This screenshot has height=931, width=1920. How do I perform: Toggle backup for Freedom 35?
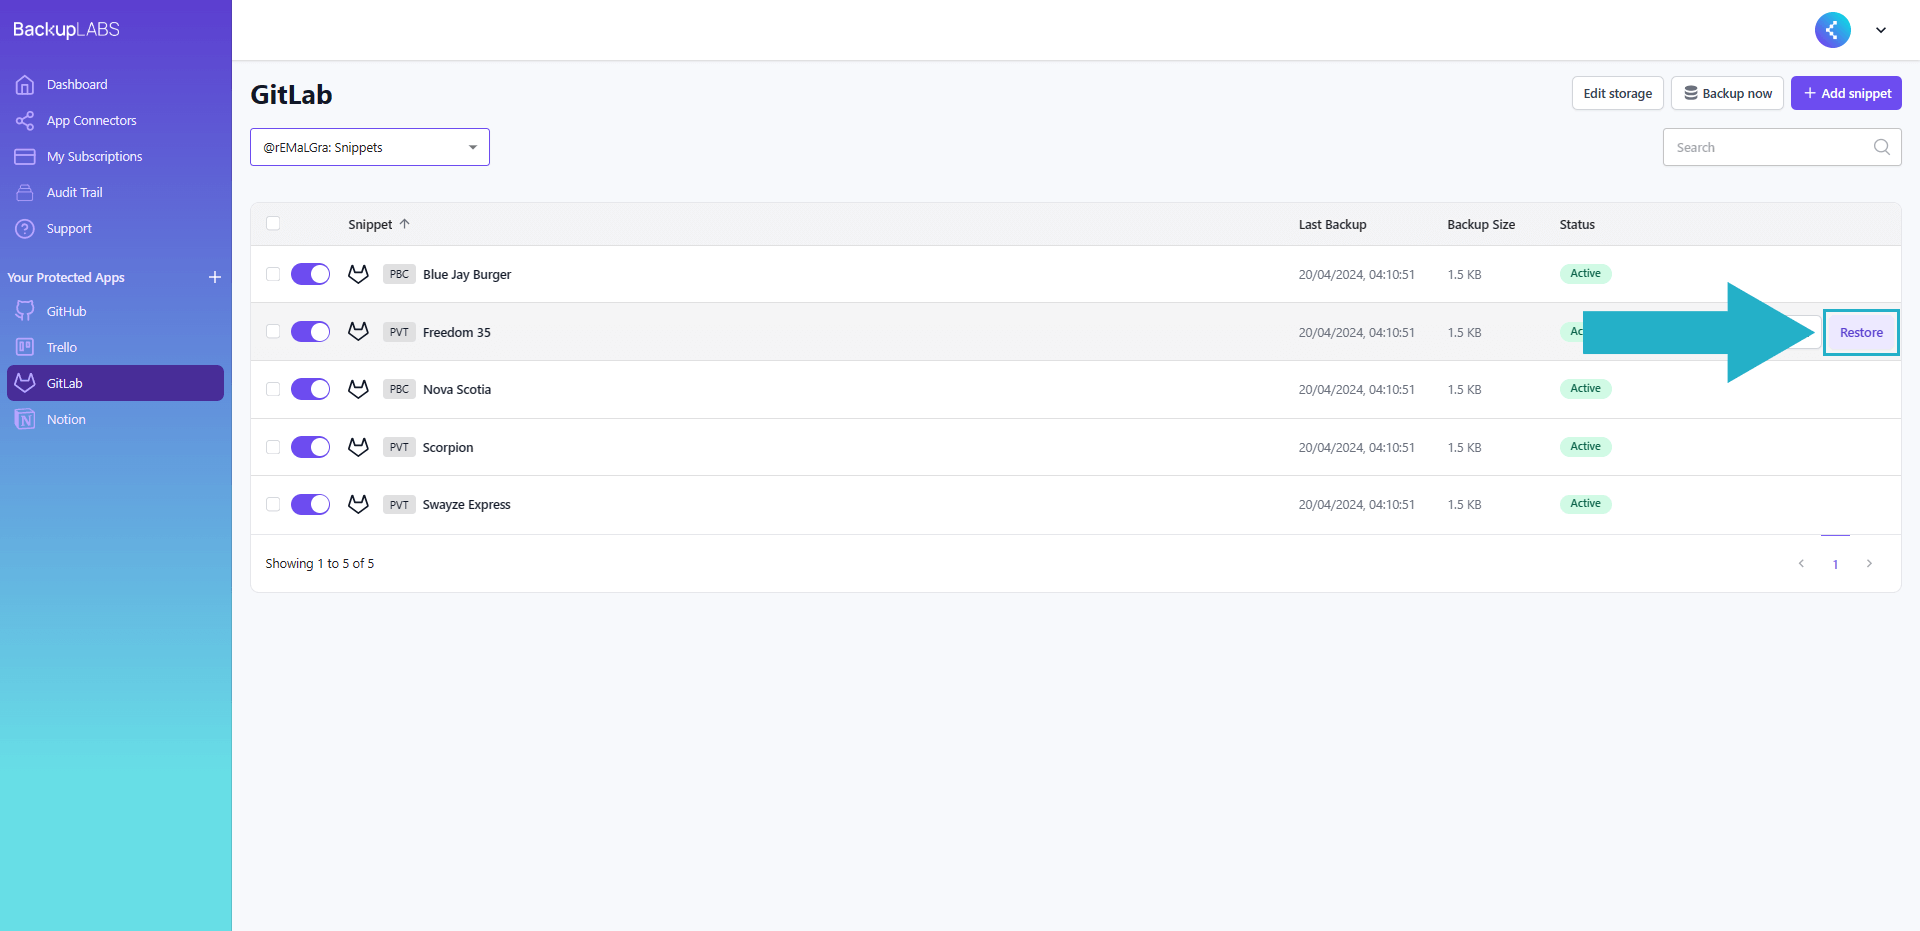pos(310,331)
